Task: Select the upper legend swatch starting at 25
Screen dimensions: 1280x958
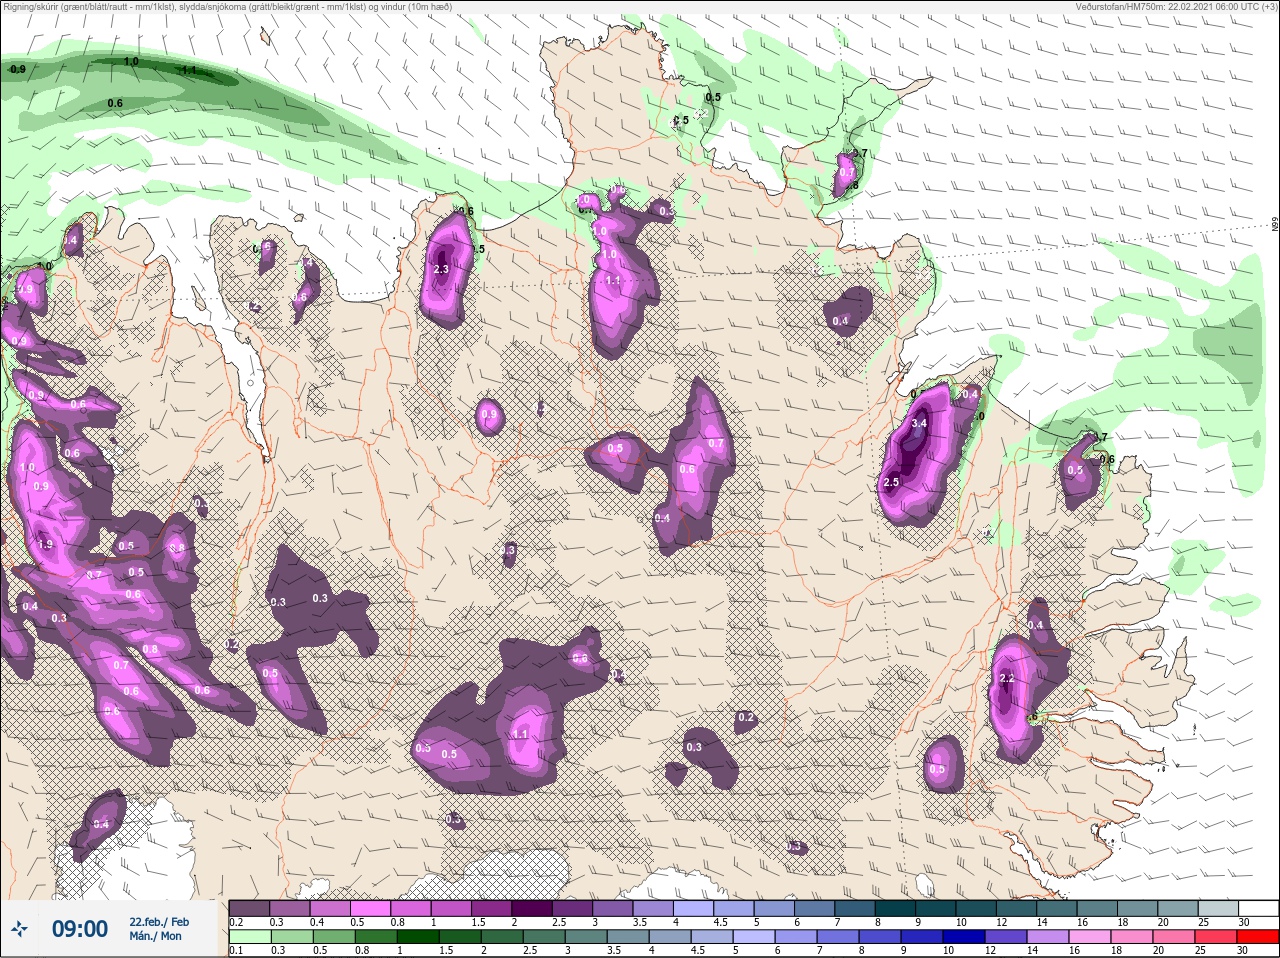Action: coord(1218,908)
